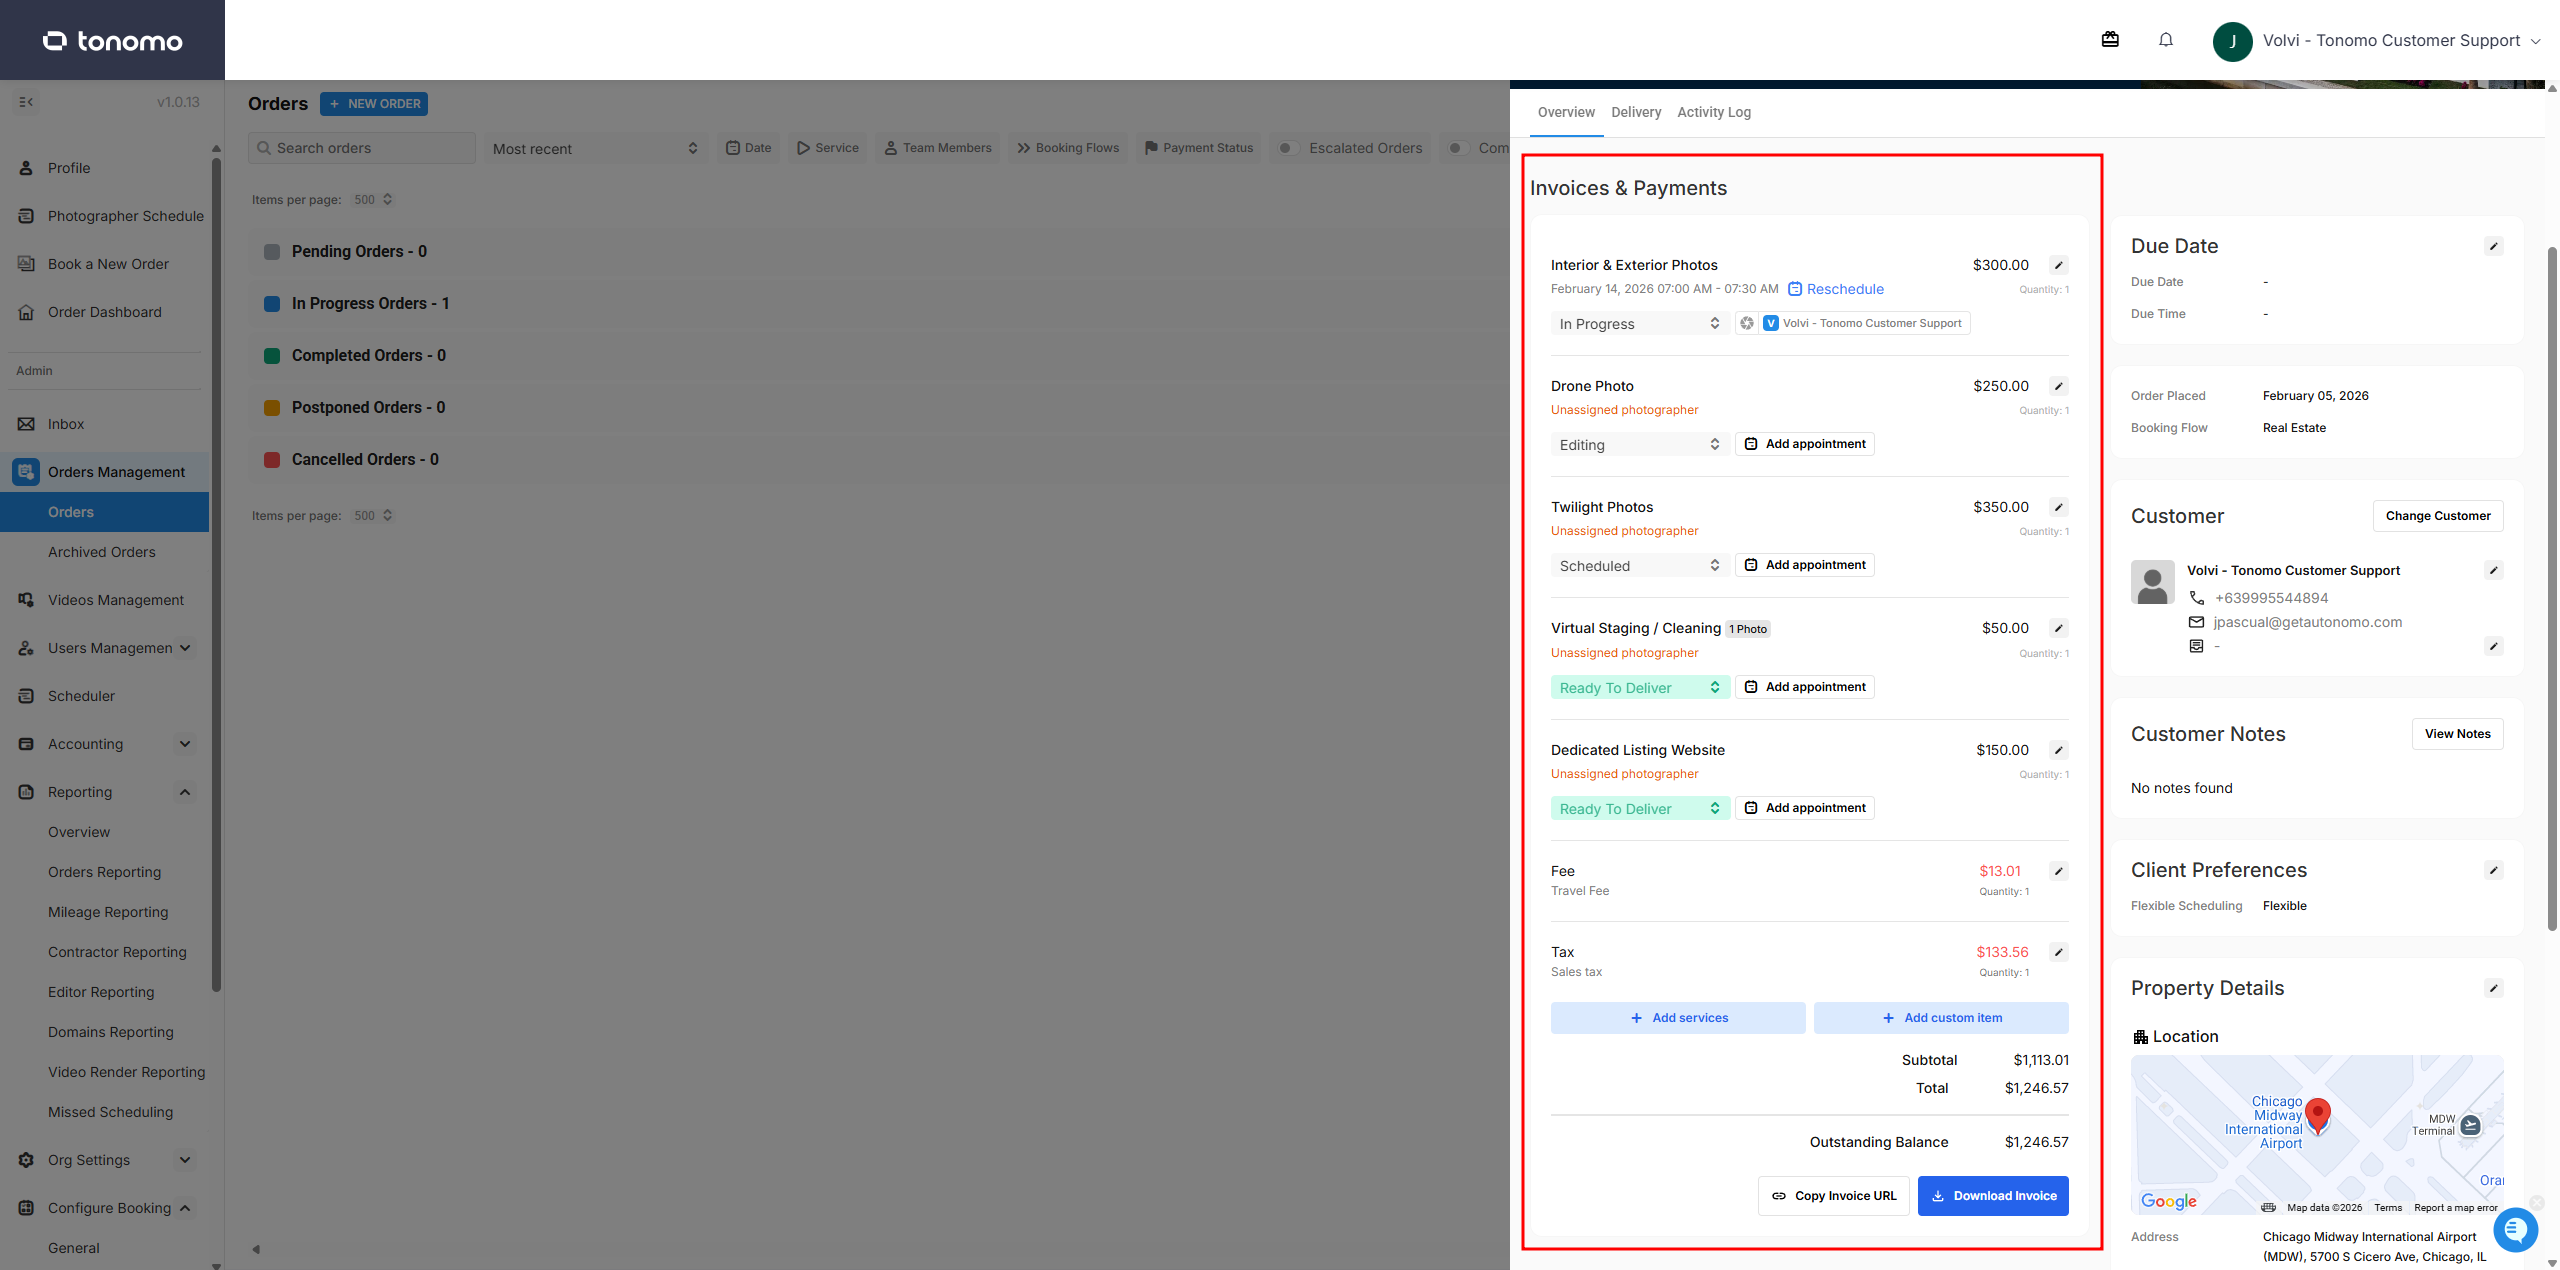Open Mileage Reporting in sidebar
The image size is (2560, 1270).
pos(108,912)
